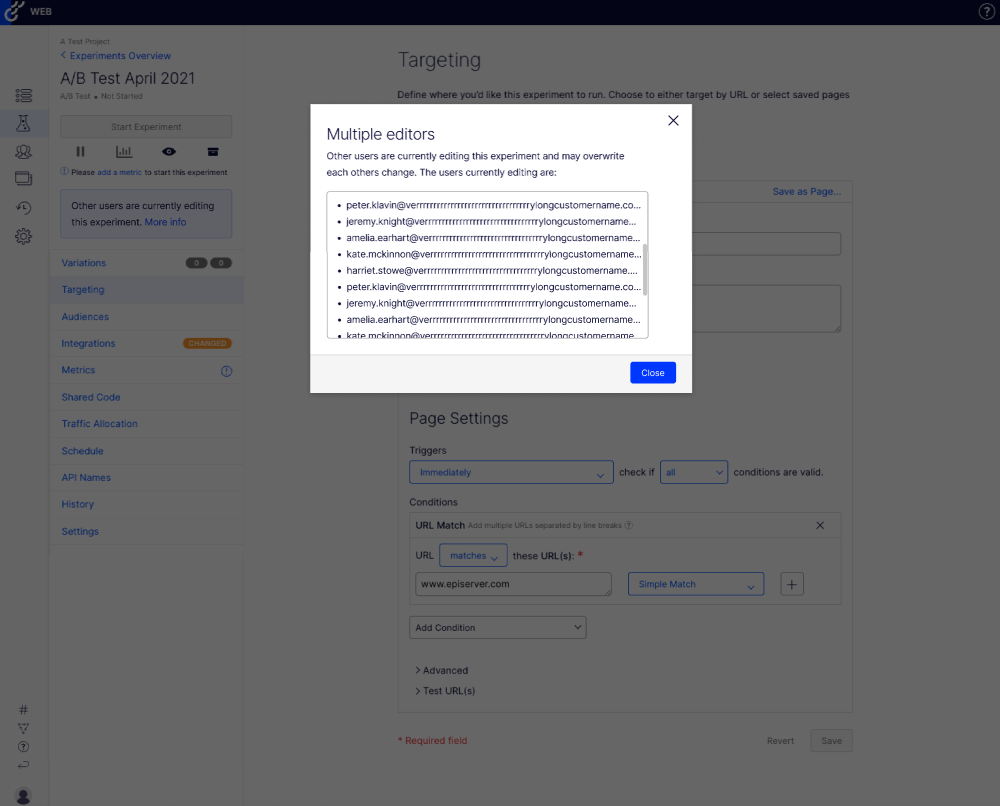Select the experiments flask sidebar icon

(24, 123)
